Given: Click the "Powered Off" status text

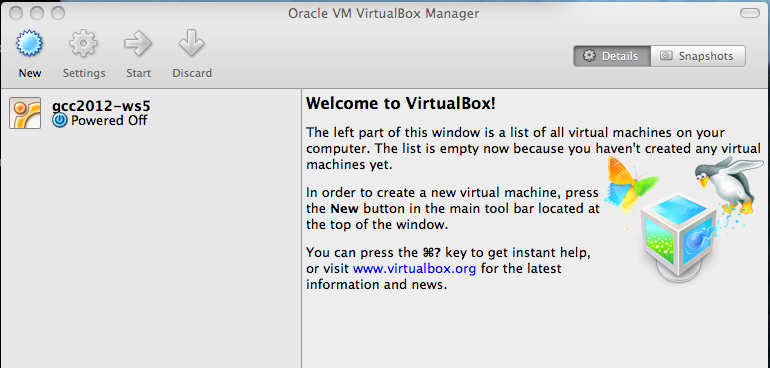Looking at the screenshot, I should (x=109, y=120).
